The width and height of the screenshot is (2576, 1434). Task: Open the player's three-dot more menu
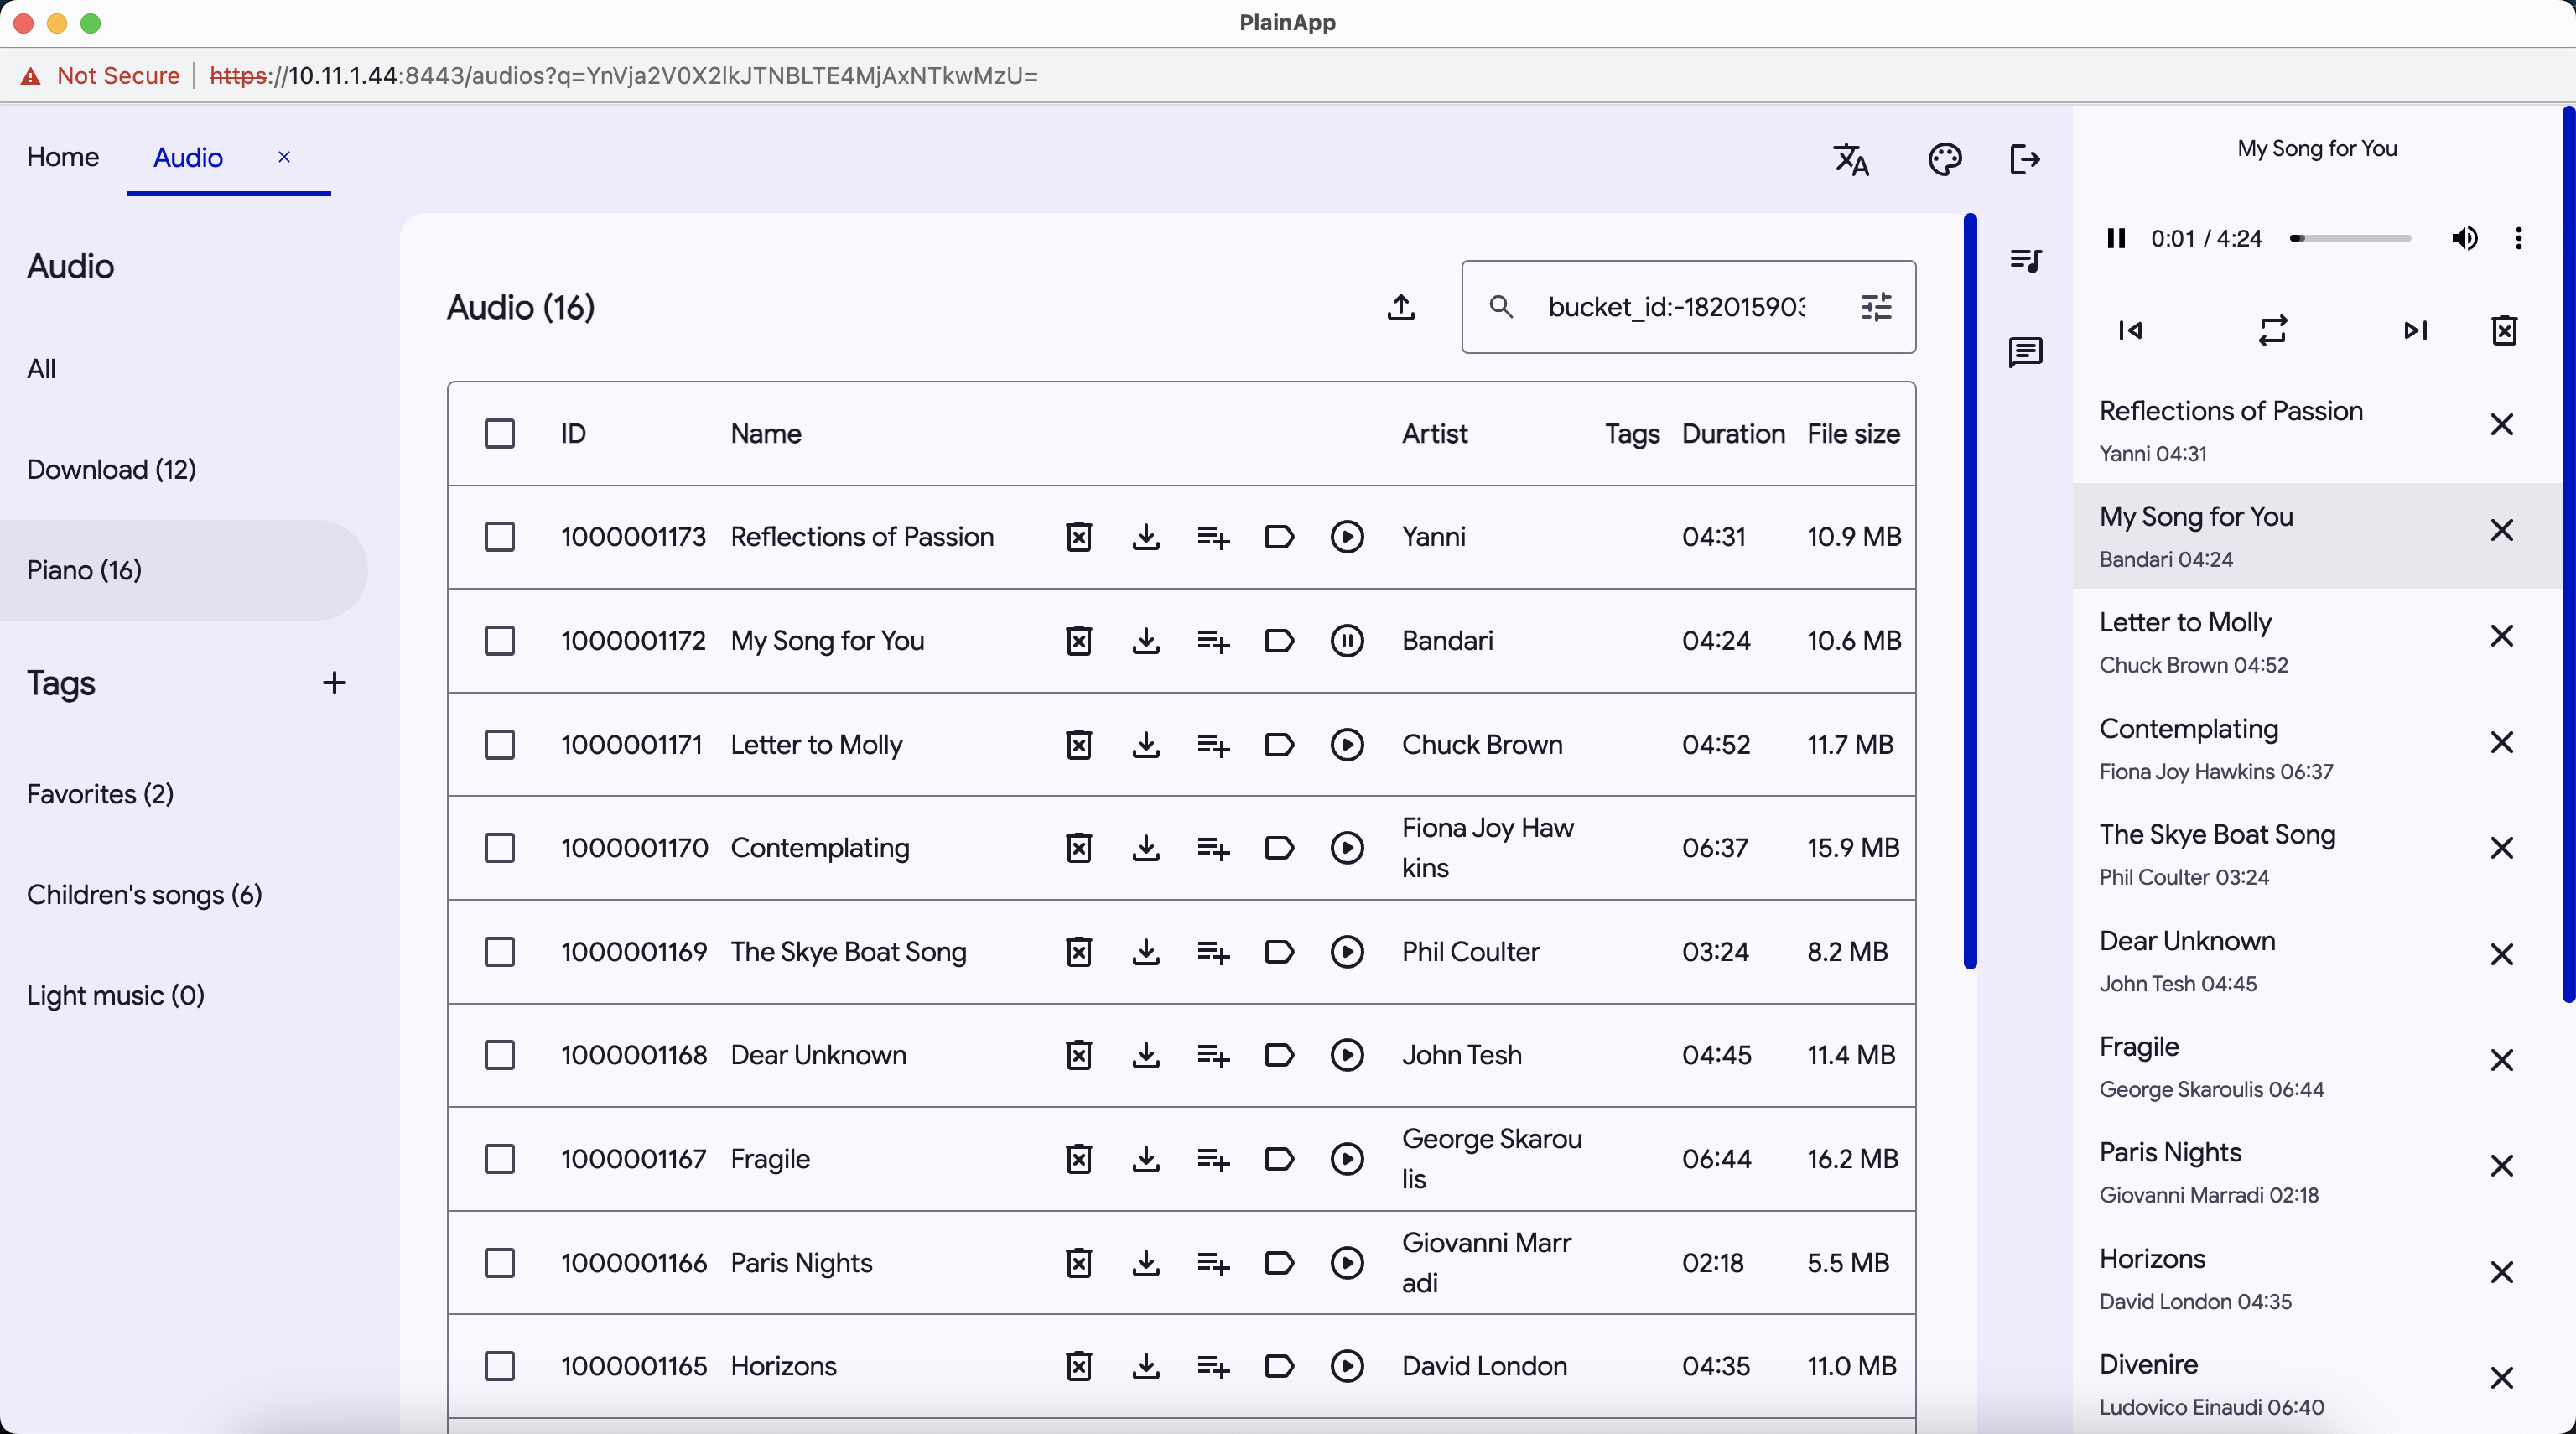point(2518,238)
